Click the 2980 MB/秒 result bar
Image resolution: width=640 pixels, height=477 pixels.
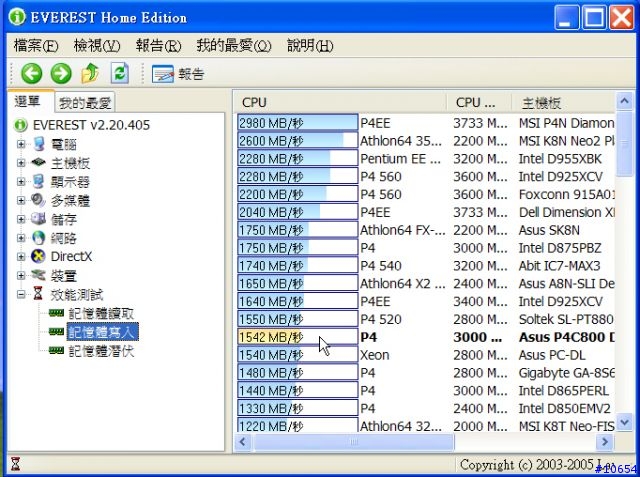point(298,123)
